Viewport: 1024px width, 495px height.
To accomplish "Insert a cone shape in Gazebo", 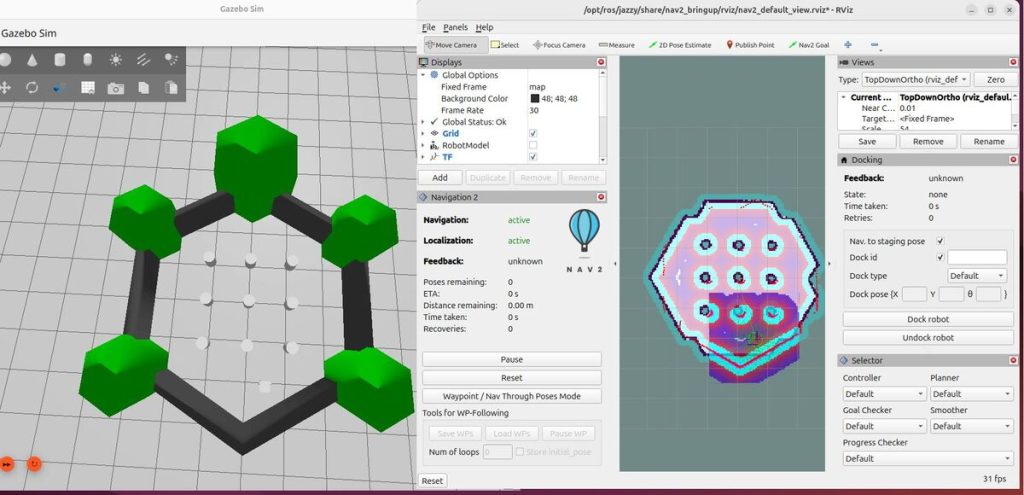I will (31, 60).
